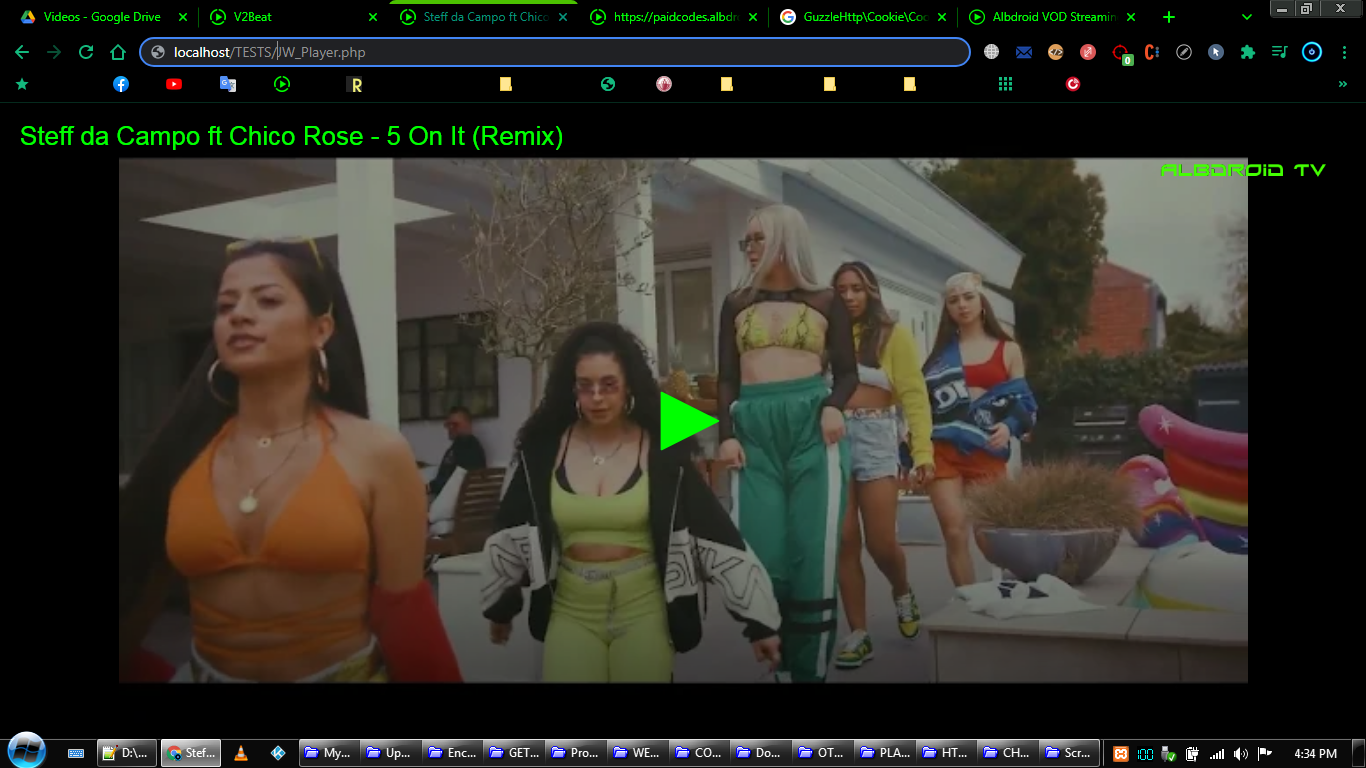Go forward to next page
This screenshot has width=1366, height=768.
click(54, 52)
